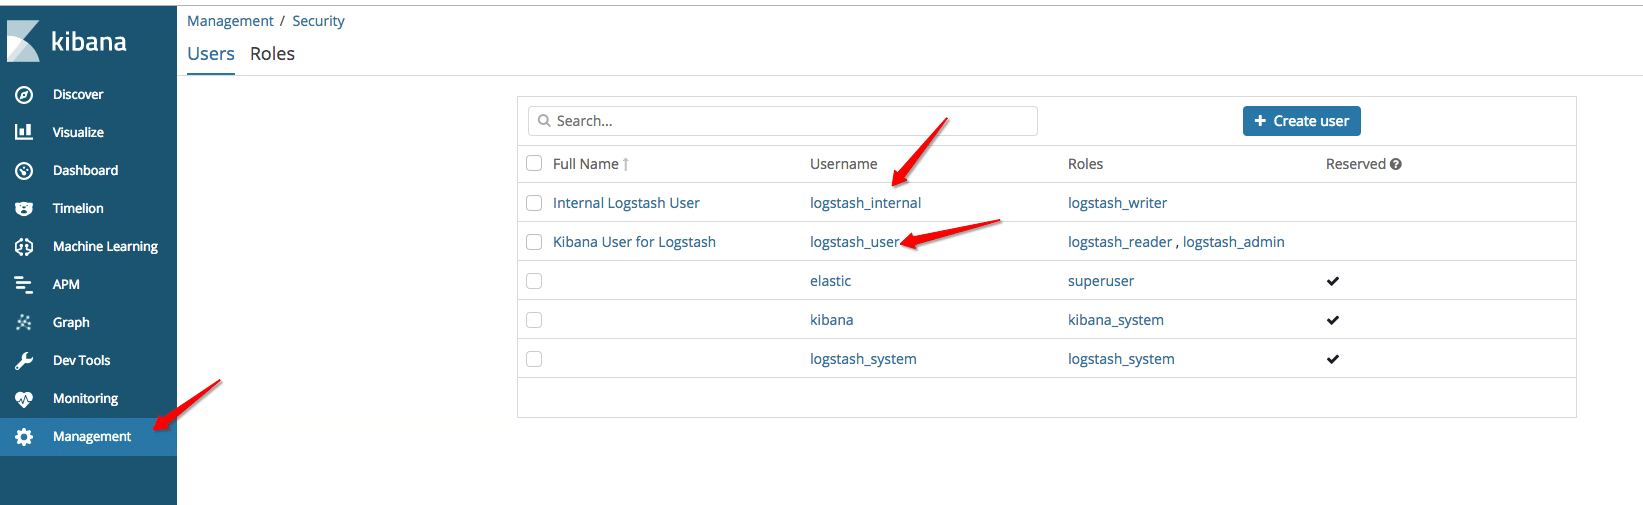Image resolution: width=1643 pixels, height=505 pixels.
Task: Click the Management breadcrumb link
Action: click(230, 21)
